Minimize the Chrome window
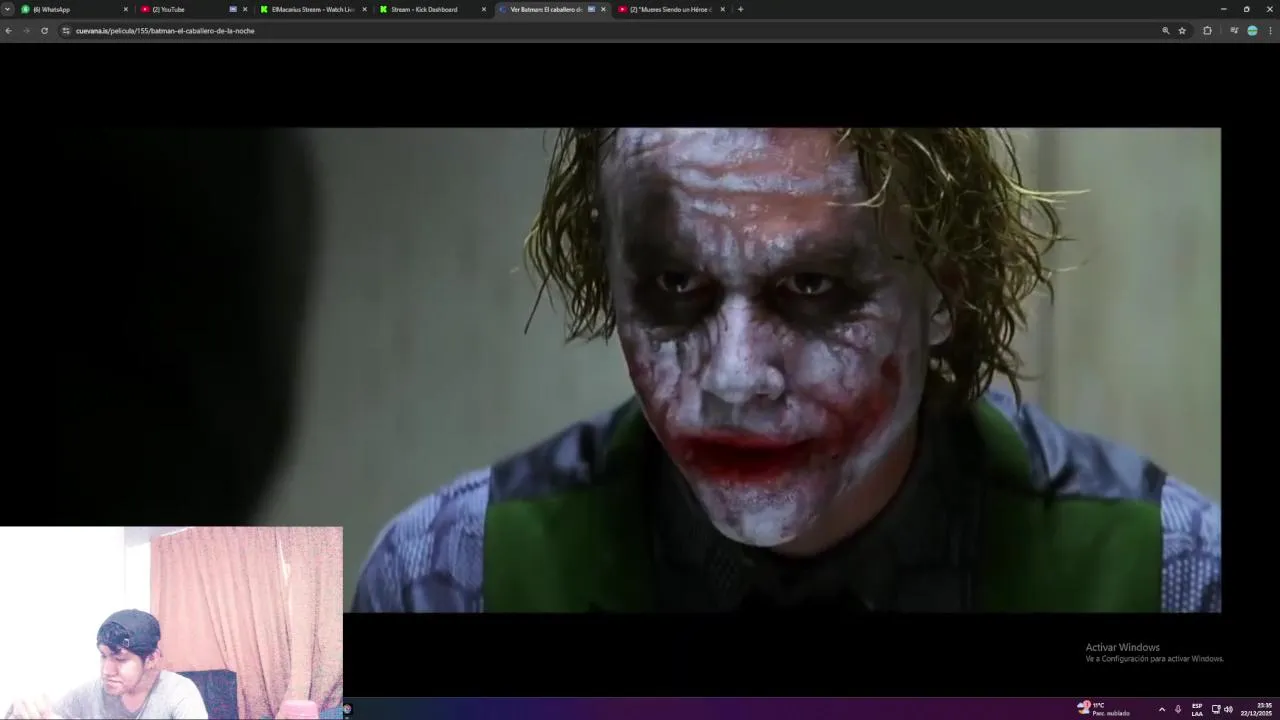This screenshot has width=1280, height=720. pyautogui.click(x=1223, y=9)
